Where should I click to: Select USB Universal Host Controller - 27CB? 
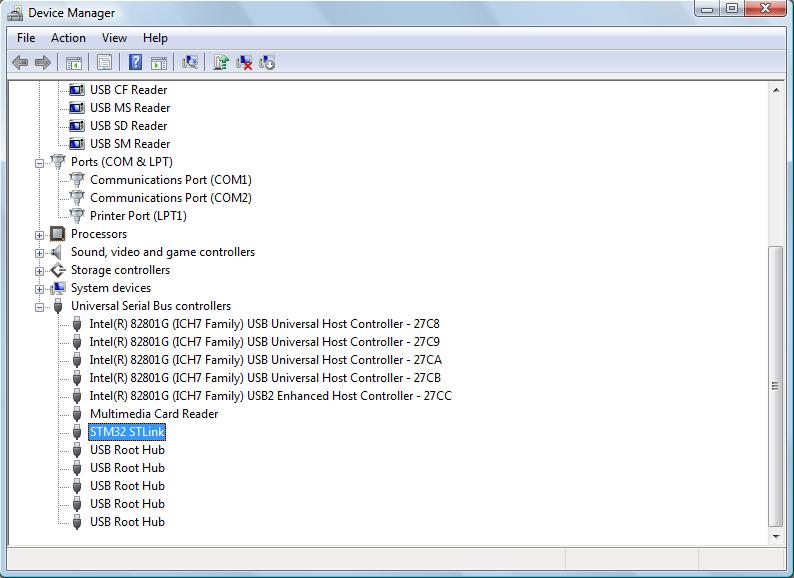point(265,378)
